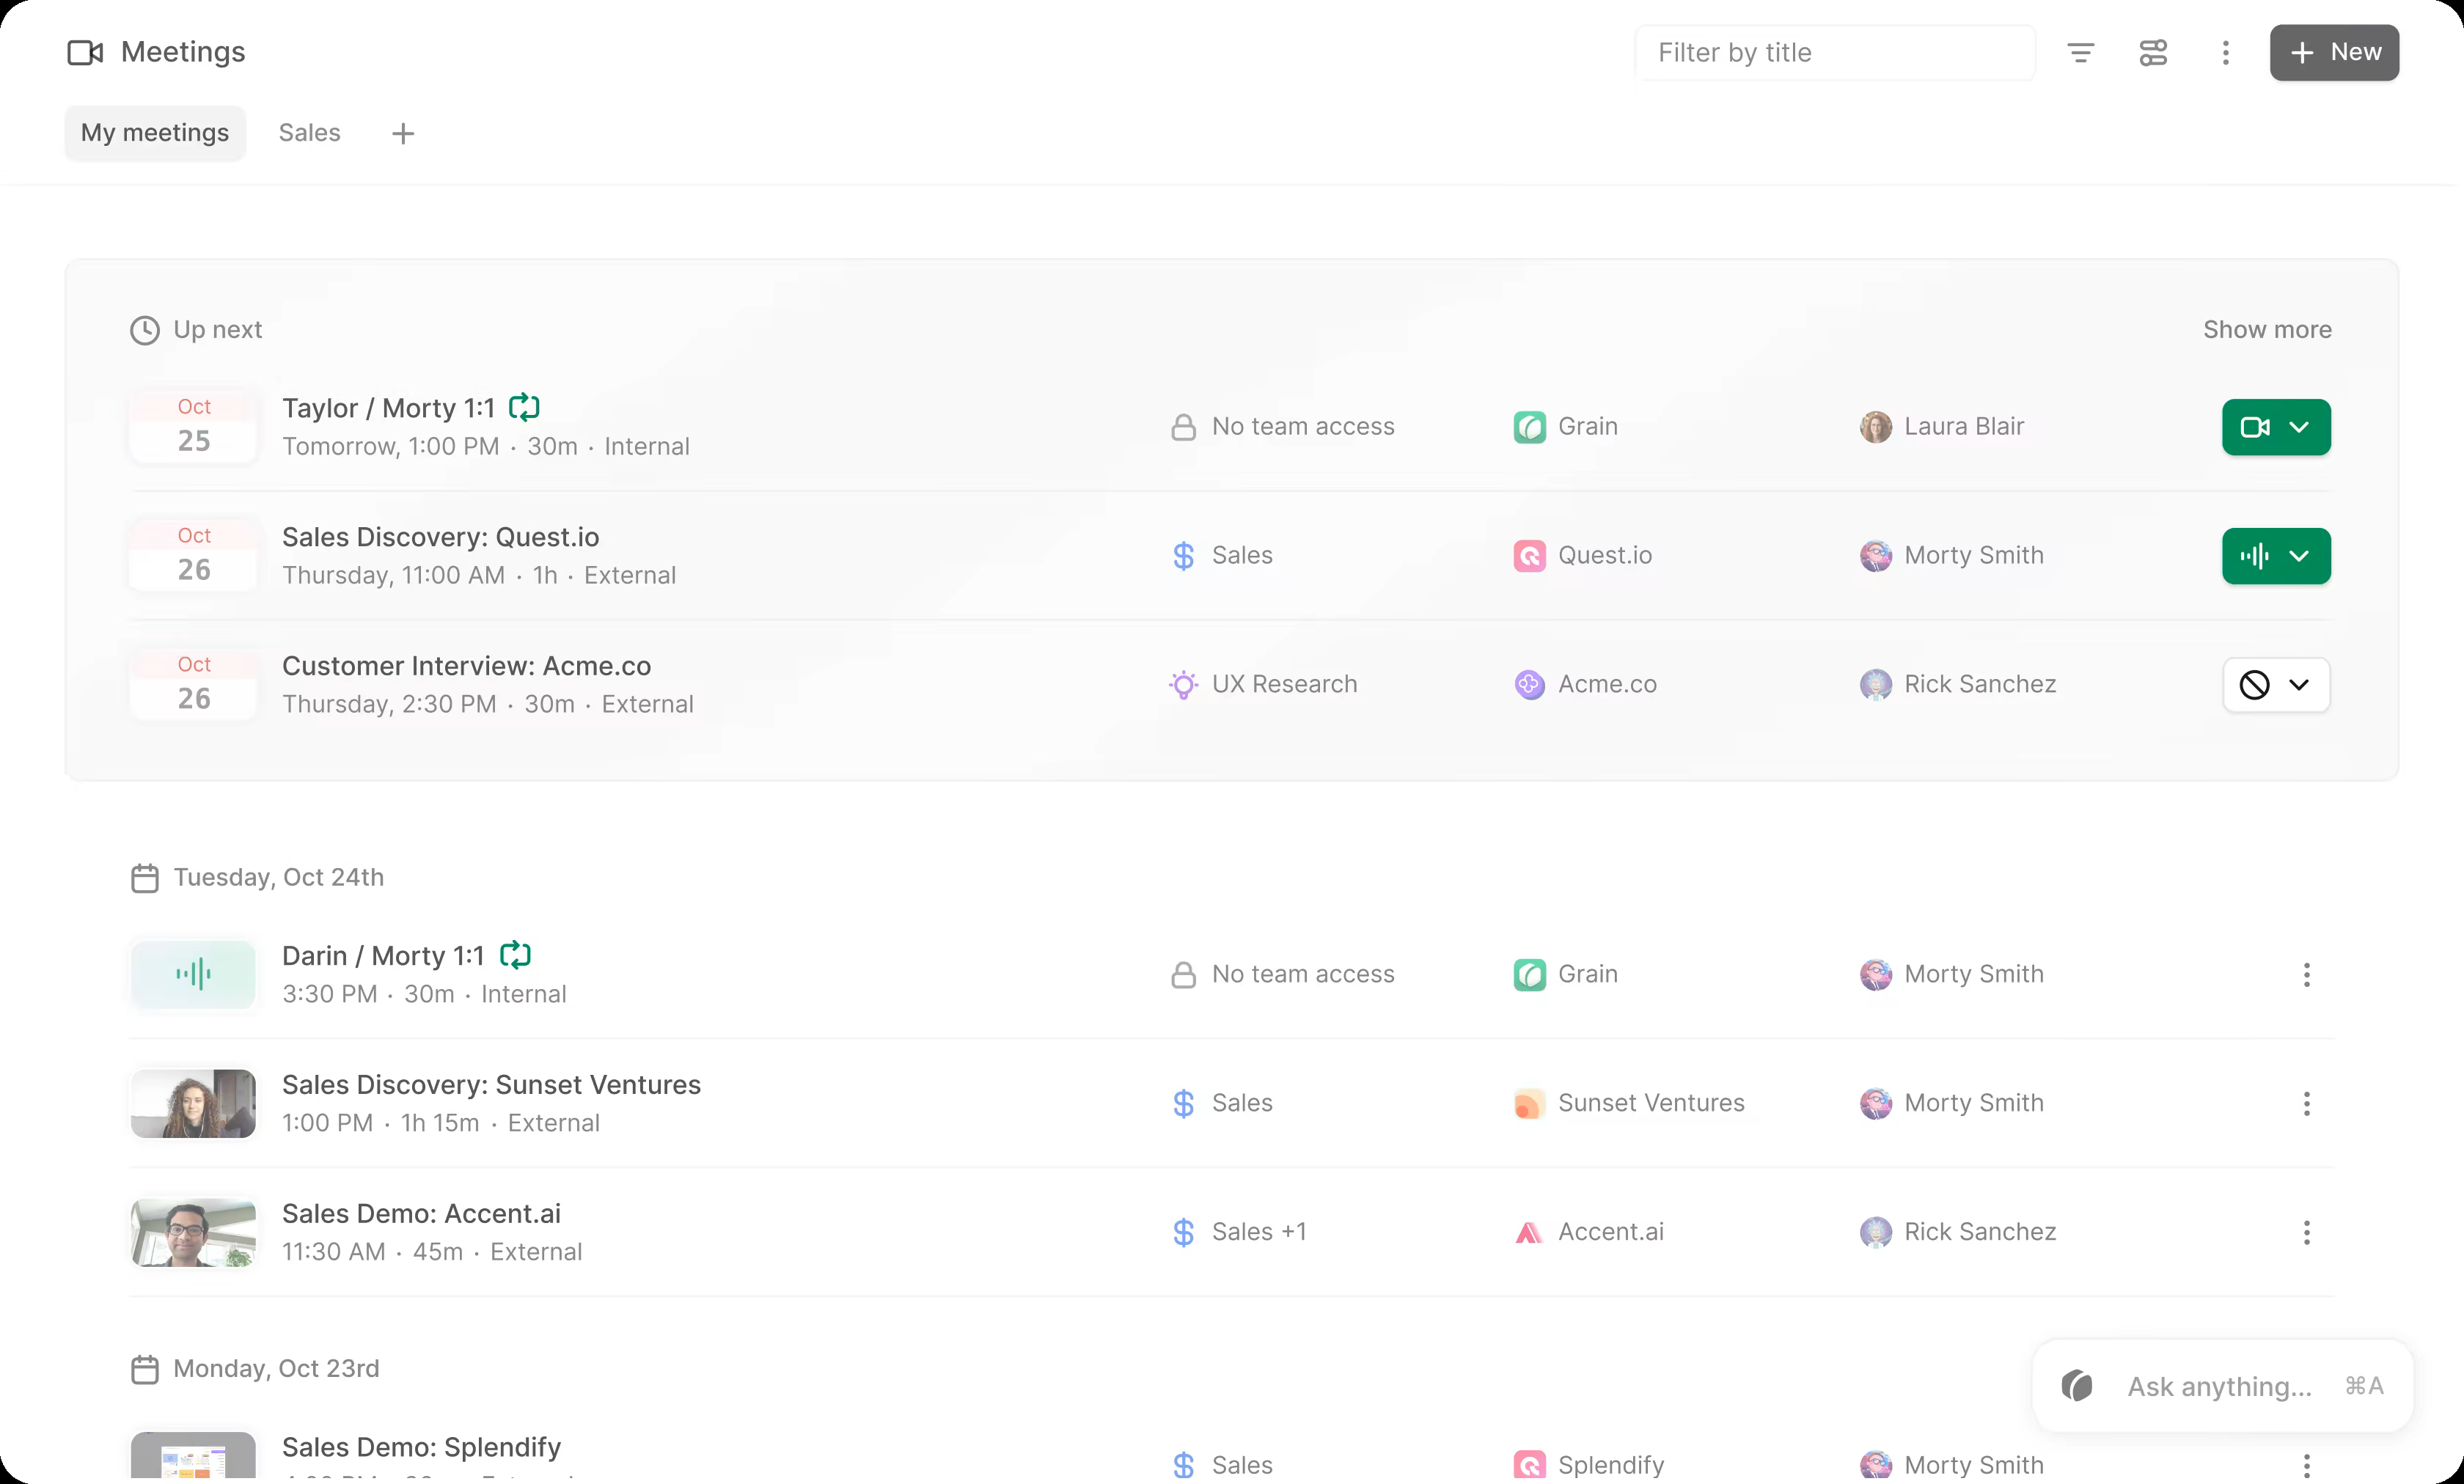The width and height of the screenshot is (2464, 1484).
Task: Click the add new view plus icon
Action: pos(403,134)
